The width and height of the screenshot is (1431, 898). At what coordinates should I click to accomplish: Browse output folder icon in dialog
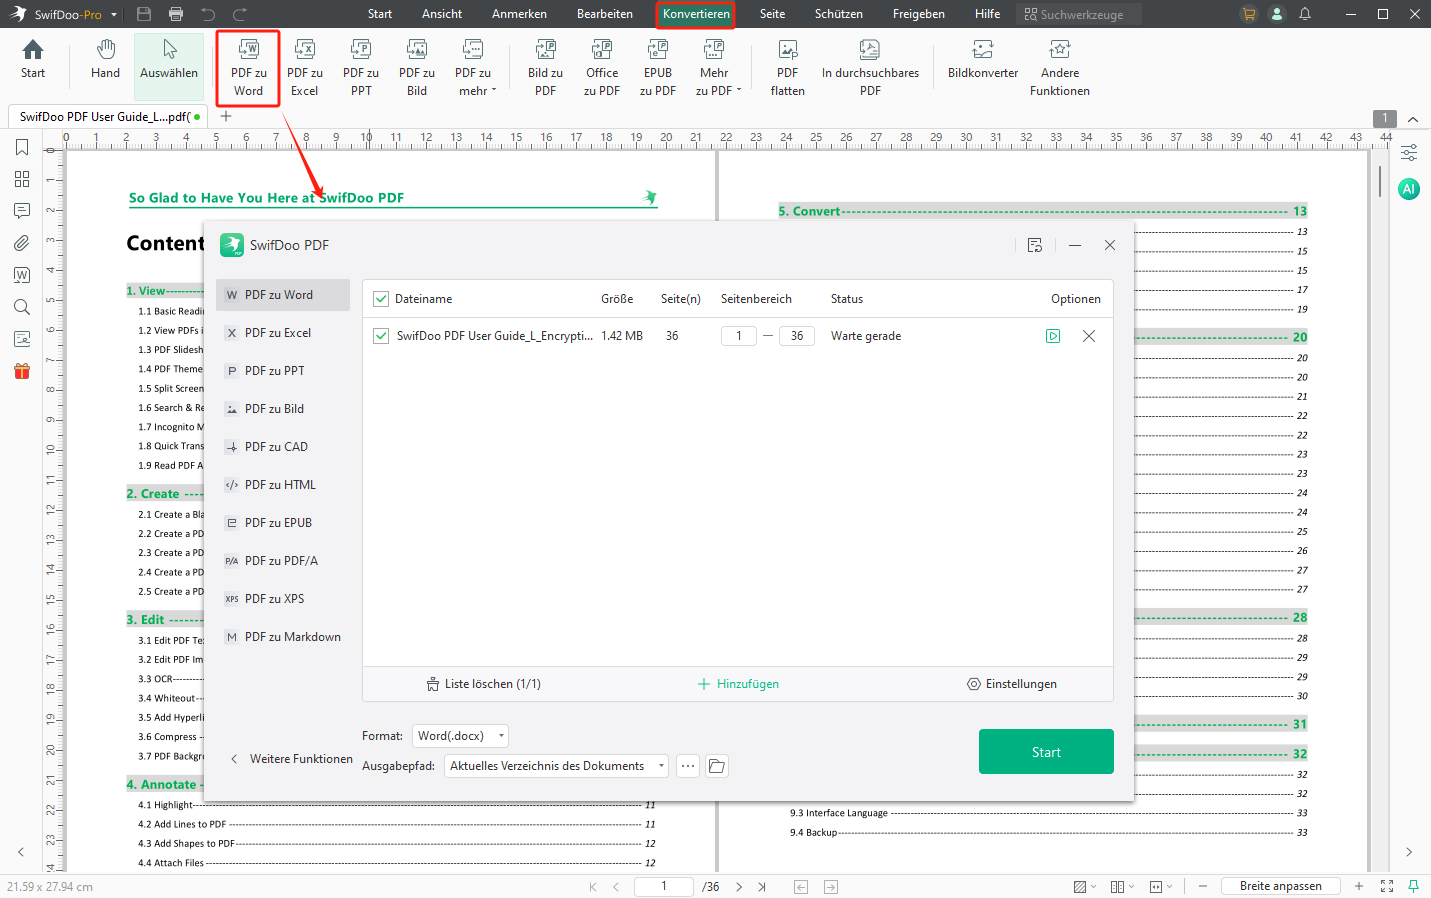coord(717,766)
